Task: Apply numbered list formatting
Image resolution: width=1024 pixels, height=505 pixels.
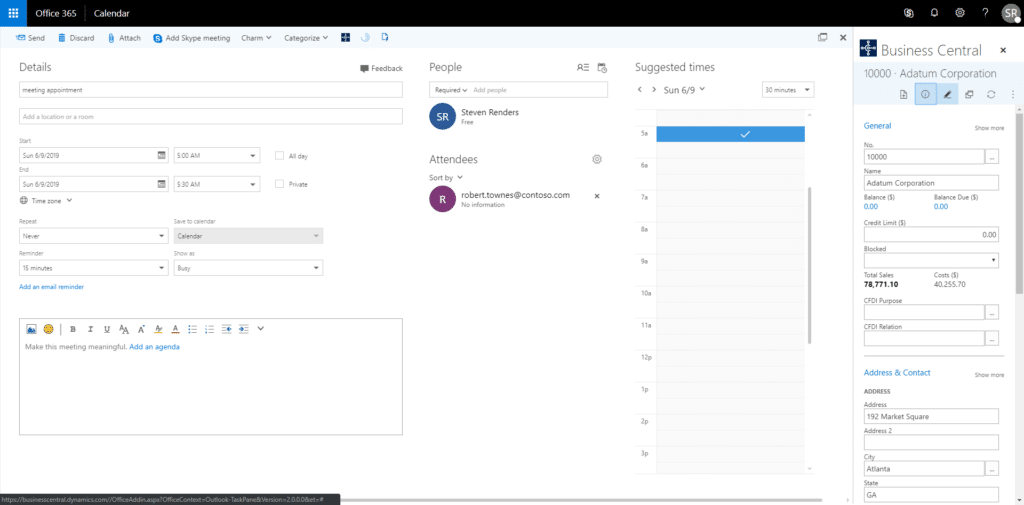Action: tap(210, 329)
